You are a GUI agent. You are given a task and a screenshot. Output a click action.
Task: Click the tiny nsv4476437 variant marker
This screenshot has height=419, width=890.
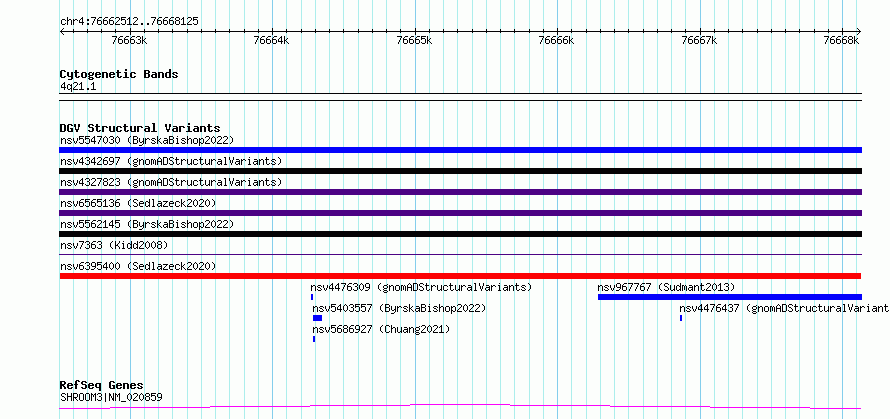681,318
